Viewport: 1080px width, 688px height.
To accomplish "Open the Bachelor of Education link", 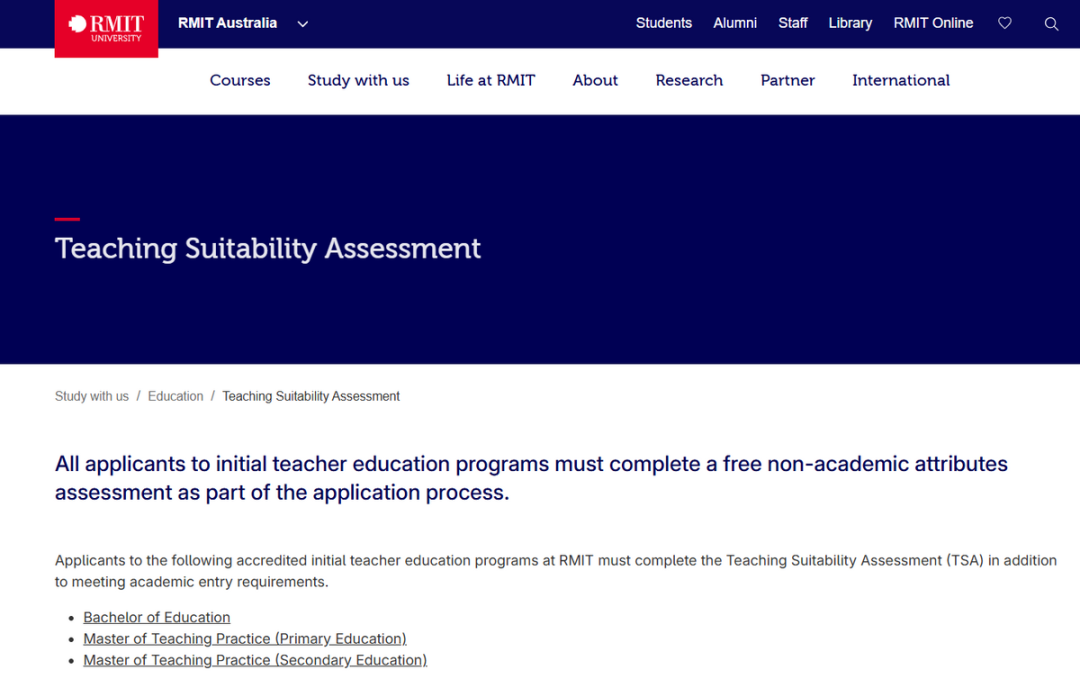I will (157, 617).
